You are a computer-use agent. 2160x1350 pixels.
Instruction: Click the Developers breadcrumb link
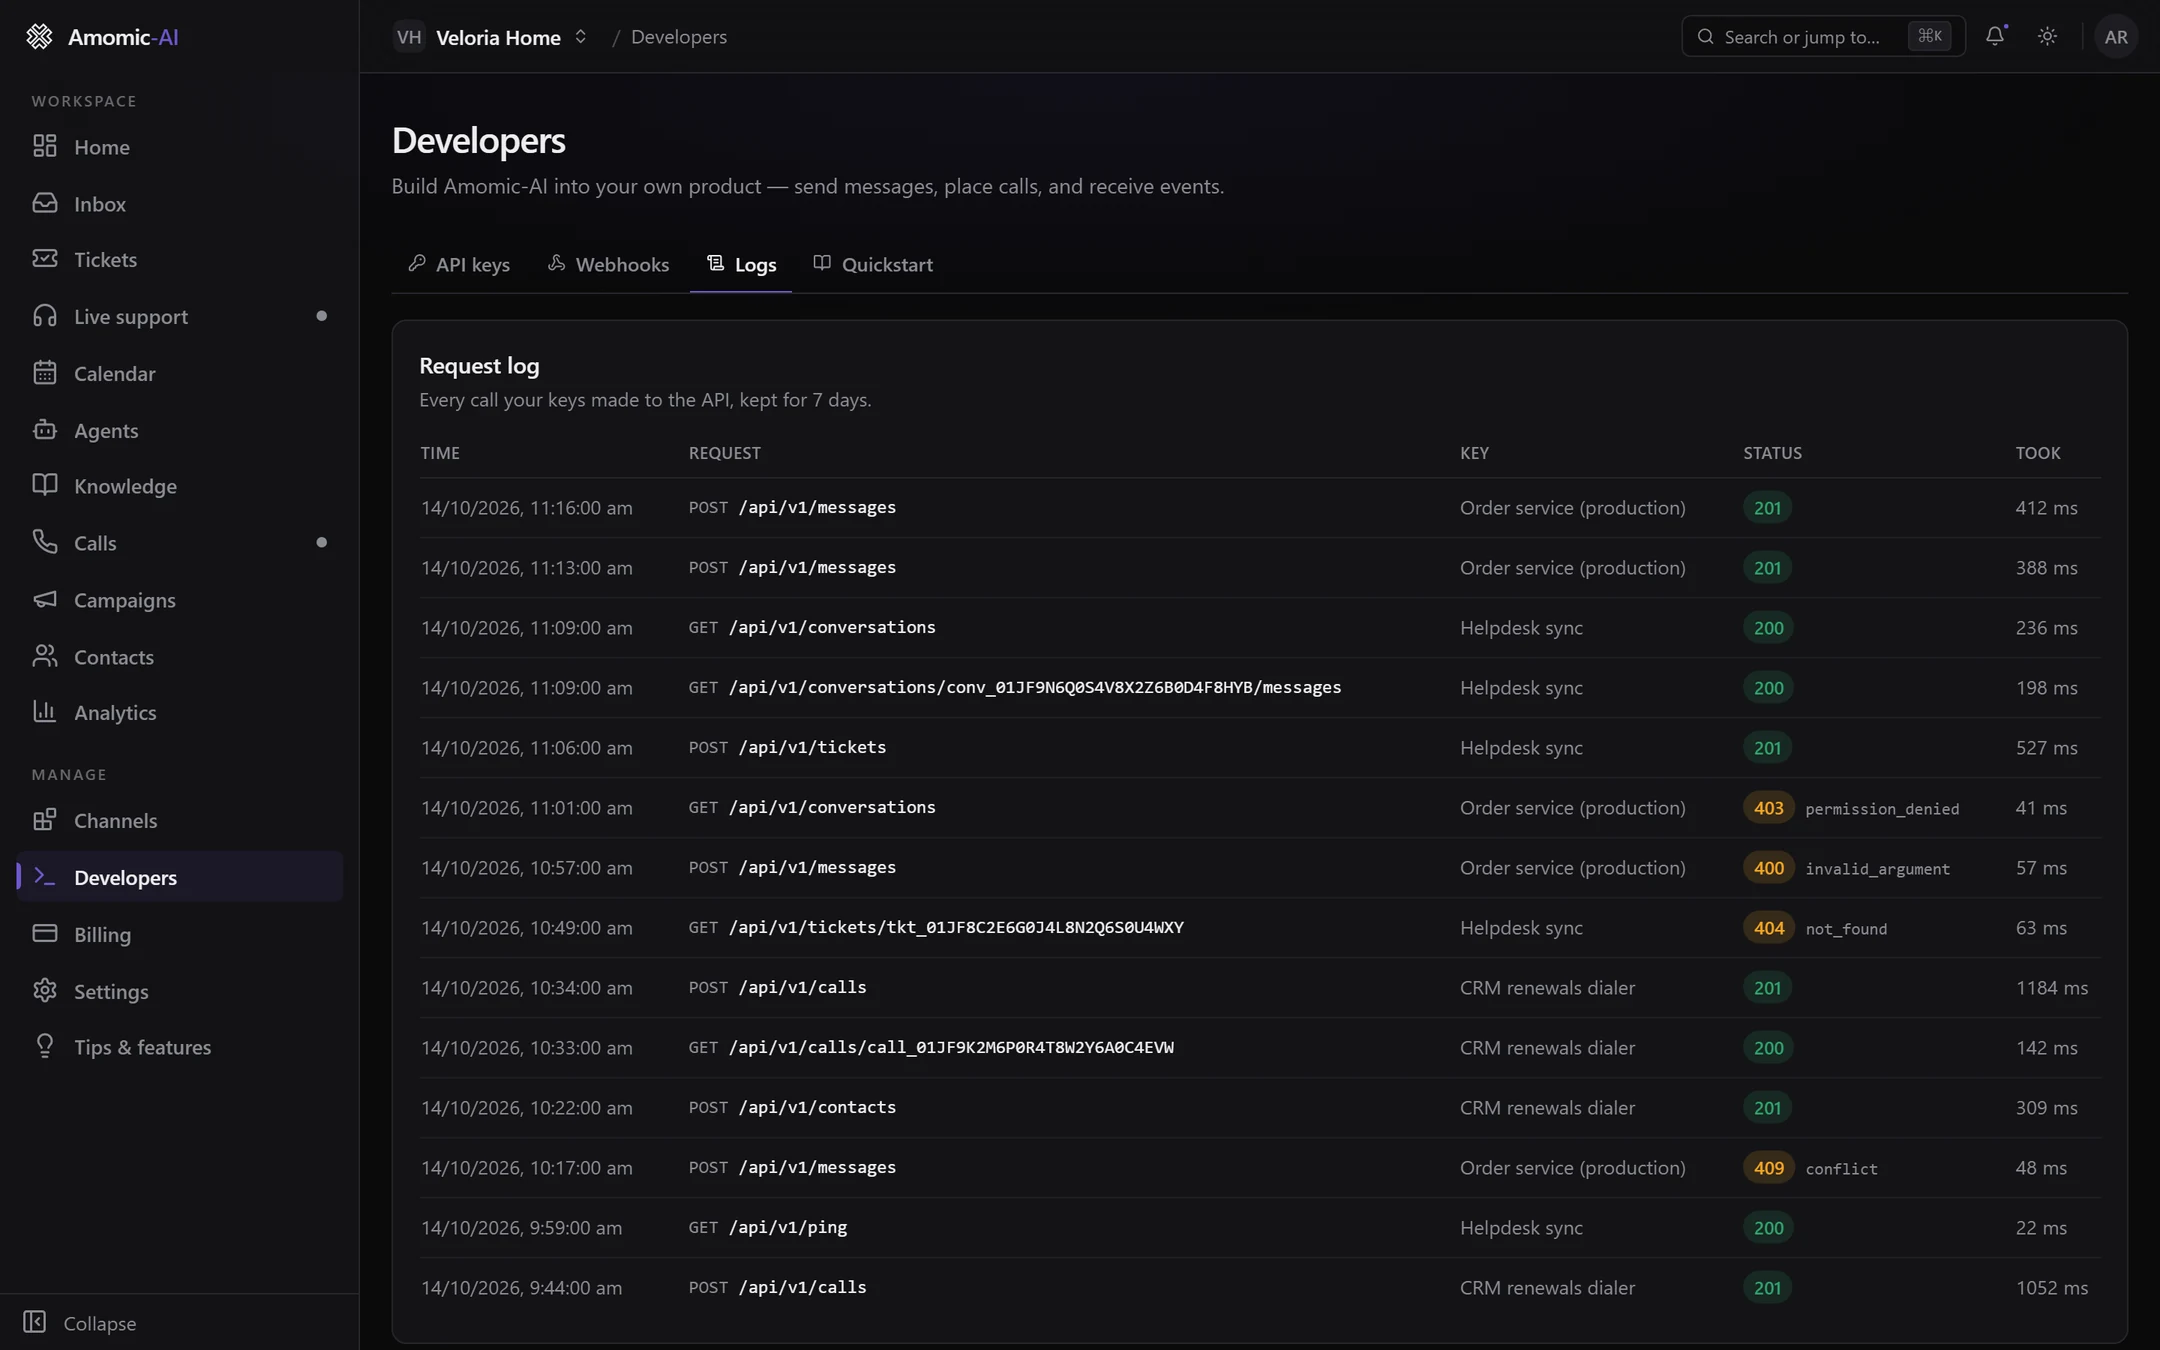click(x=679, y=37)
